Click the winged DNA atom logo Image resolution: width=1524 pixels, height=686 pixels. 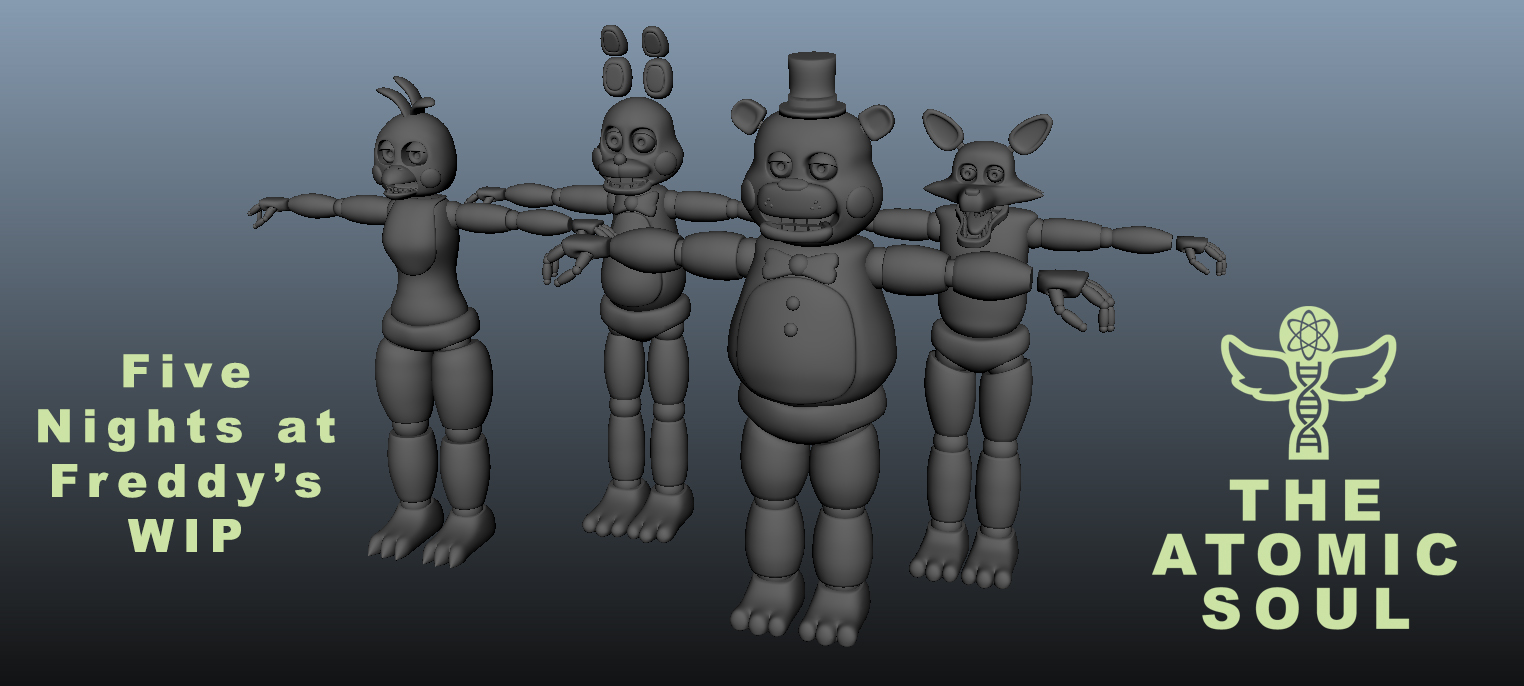pos(1308,381)
